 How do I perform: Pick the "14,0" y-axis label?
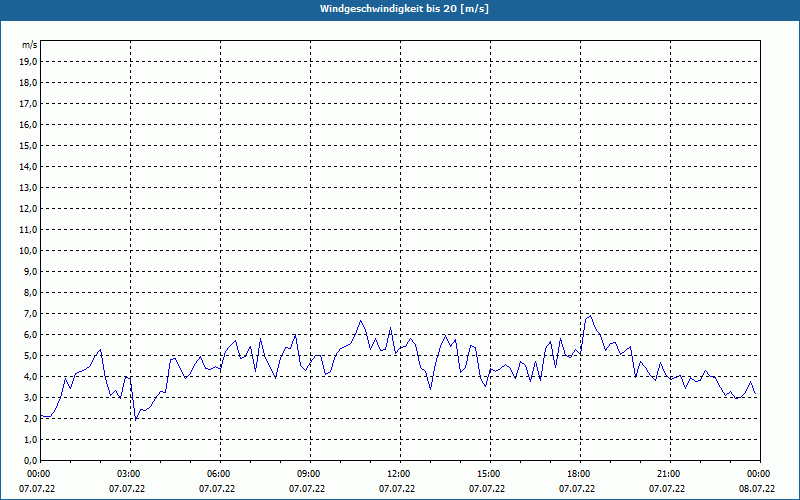pyautogui.click(x=29, y=166)
